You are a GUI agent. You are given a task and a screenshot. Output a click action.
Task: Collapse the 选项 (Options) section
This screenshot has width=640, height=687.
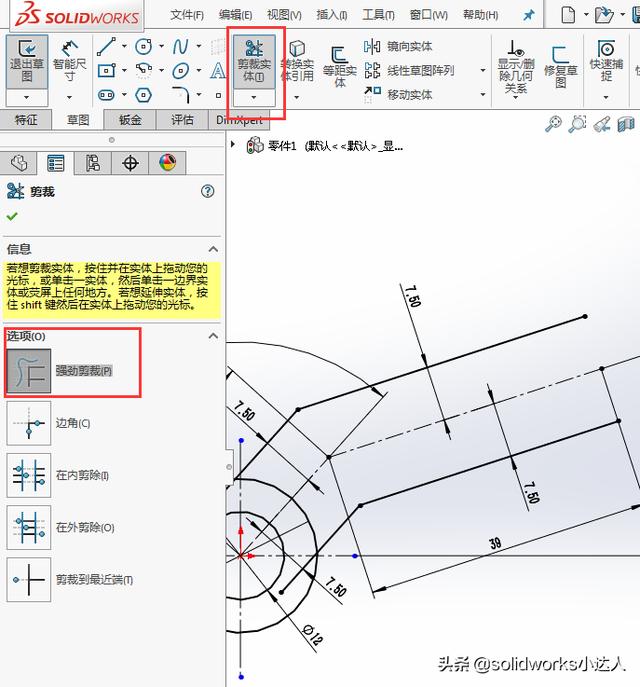(213, 336)
